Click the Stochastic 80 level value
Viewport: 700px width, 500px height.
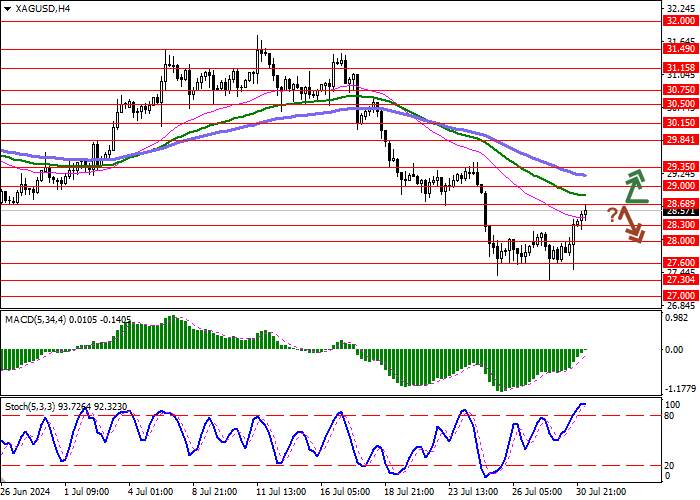point(670,416)
